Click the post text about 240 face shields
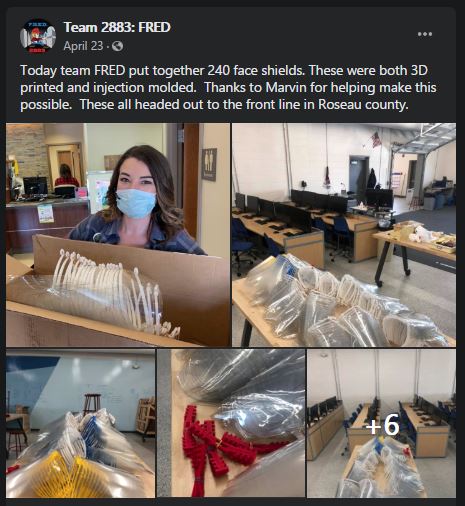Viewport: 465px width, 506px height. coord(228,88)
